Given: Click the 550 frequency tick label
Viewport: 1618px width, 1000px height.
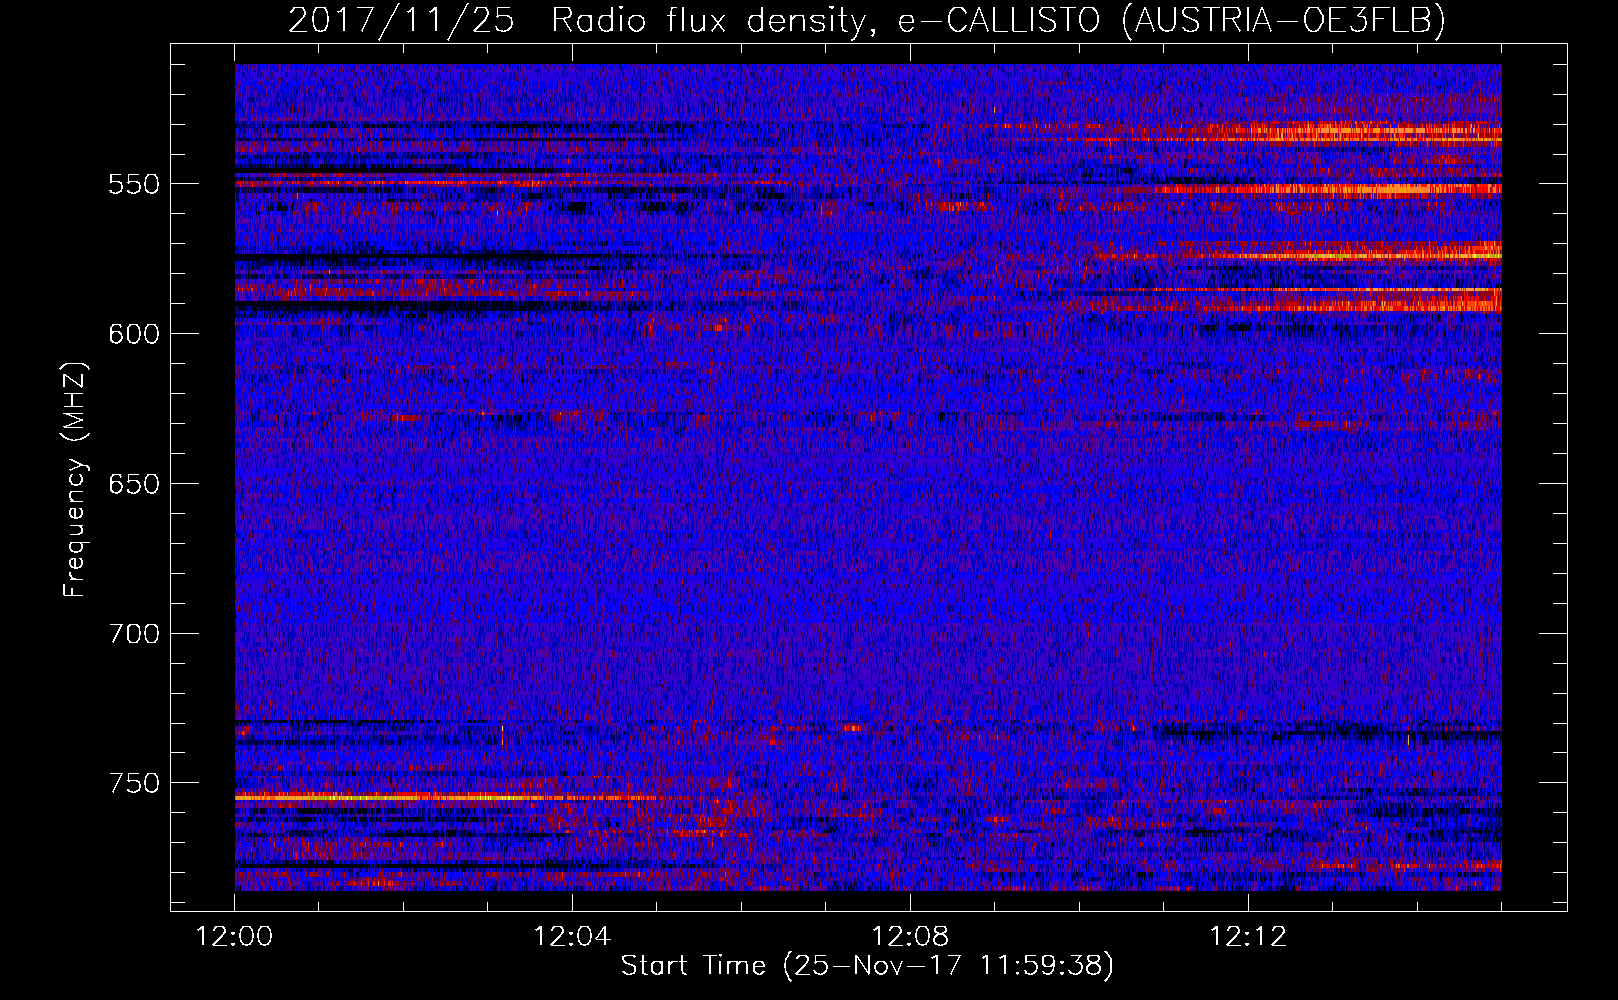Looking at the screenshot, I should [x=134, y=184].
